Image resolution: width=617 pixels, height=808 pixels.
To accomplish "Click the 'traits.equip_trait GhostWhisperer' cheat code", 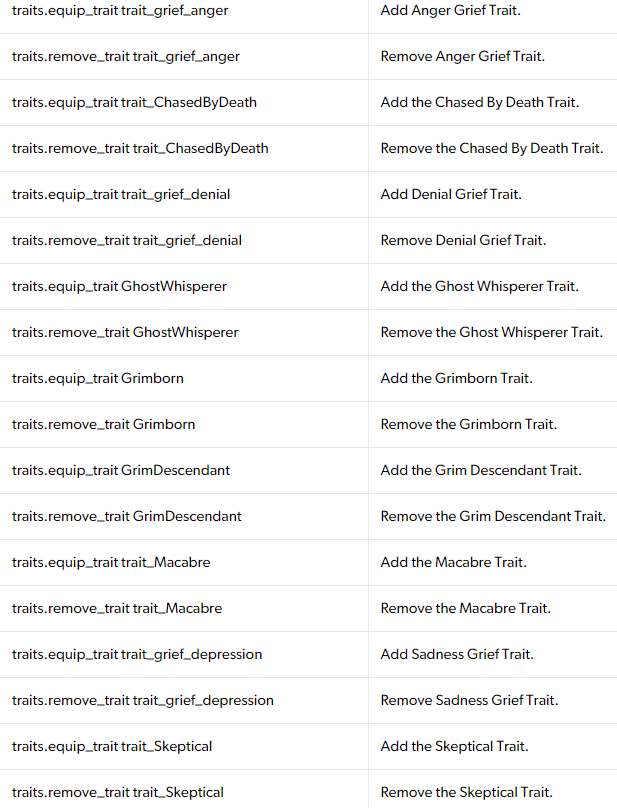I will (x=119, y=287).
